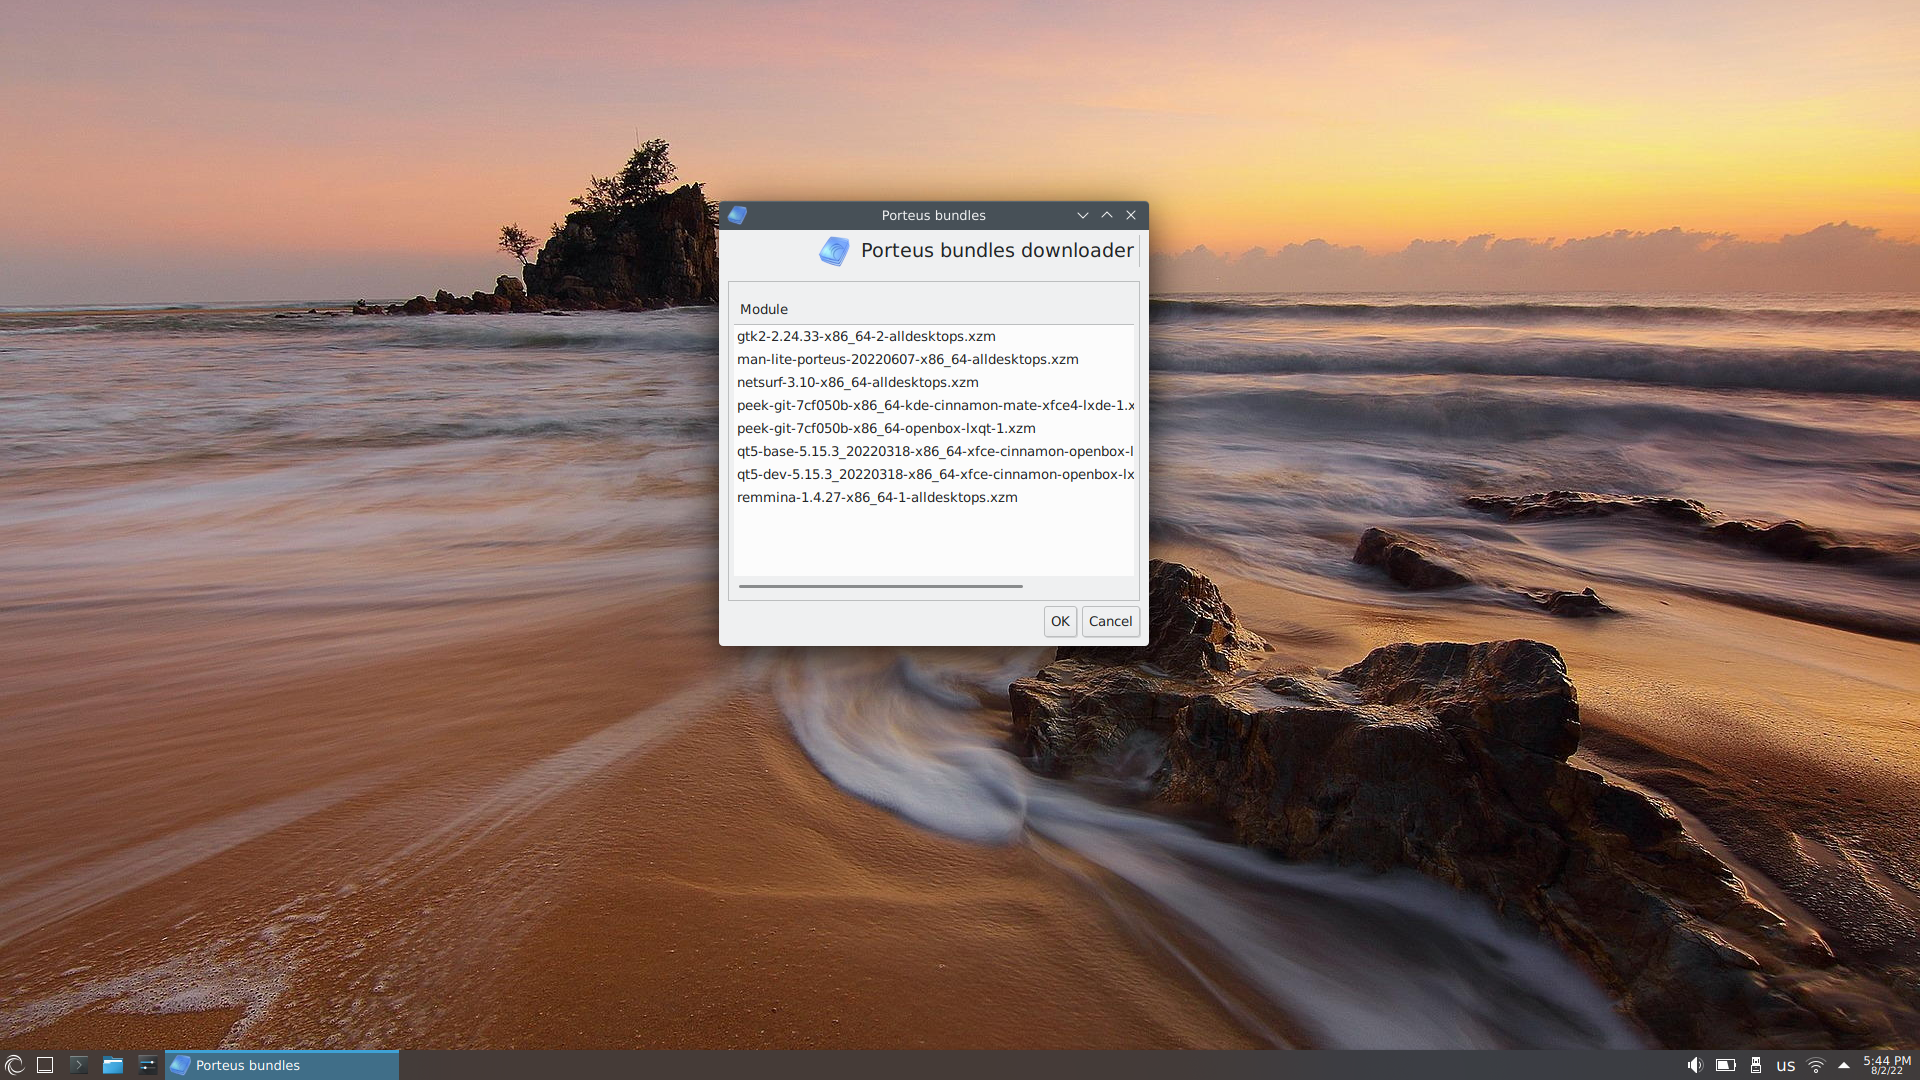Image resolution: width=1920 pixels, height=1080 pixels.
Task: Expand the hidden tray icons arrow
Action: tap(1844, 1065)
